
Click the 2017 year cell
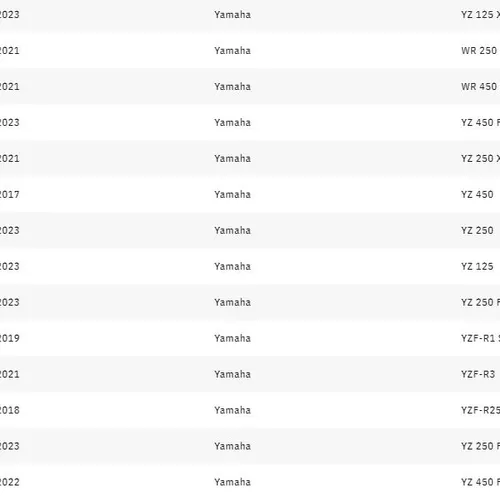[10, 194]
